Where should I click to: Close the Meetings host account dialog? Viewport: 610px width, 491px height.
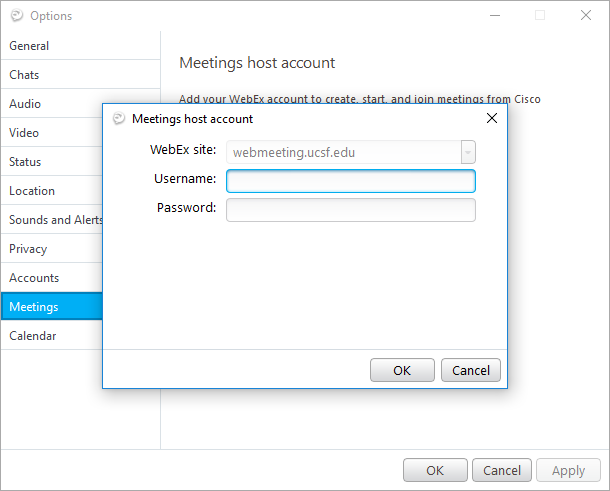coord(492,118)
